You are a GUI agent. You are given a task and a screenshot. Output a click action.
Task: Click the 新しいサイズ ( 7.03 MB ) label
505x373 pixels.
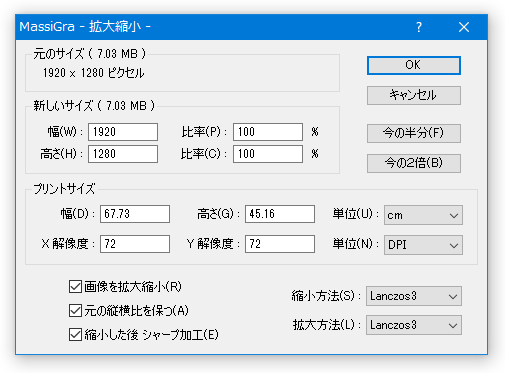[x=94, y=106]
